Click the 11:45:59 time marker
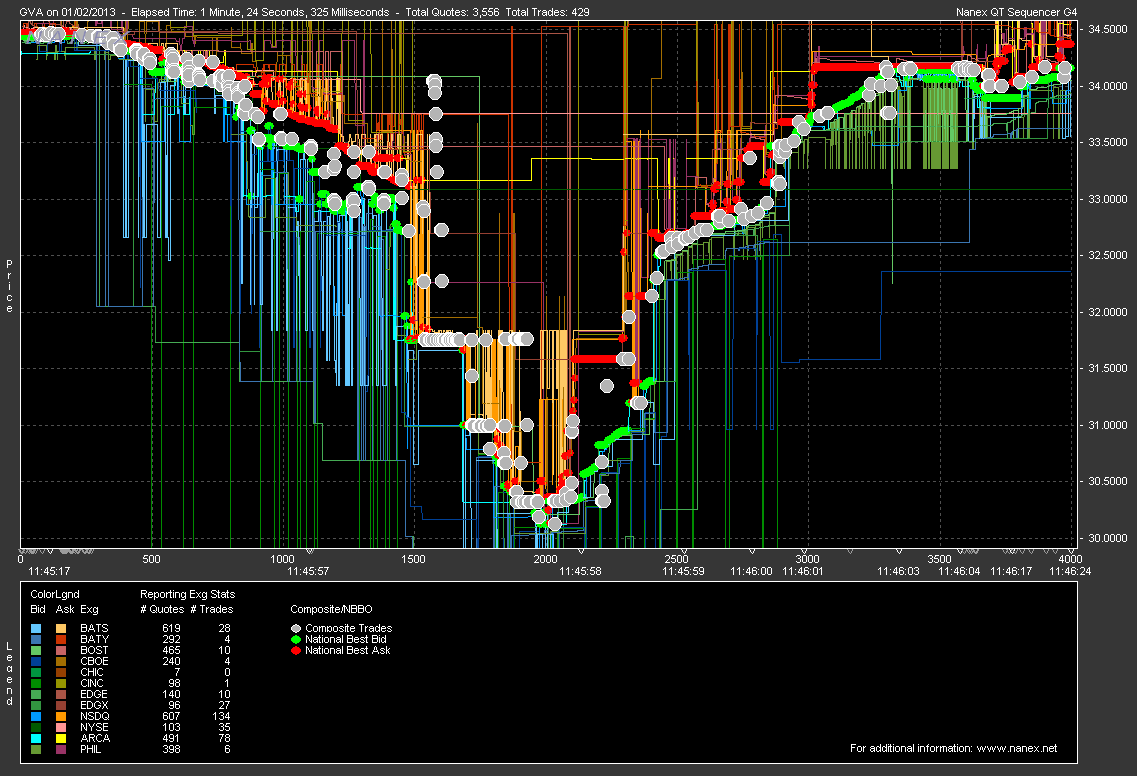The image size is (1137, 776). tap(683, 571)
